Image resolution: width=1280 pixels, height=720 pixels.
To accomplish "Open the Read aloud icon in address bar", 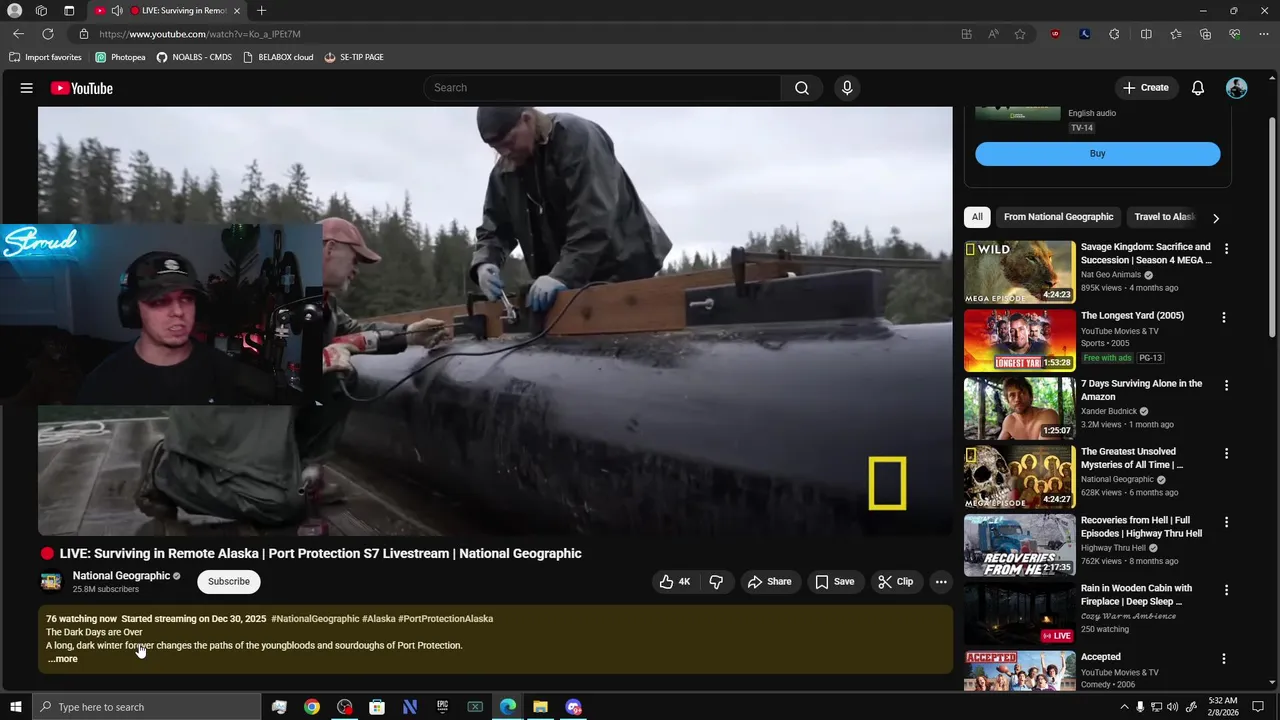I will (x=993, y=34).
